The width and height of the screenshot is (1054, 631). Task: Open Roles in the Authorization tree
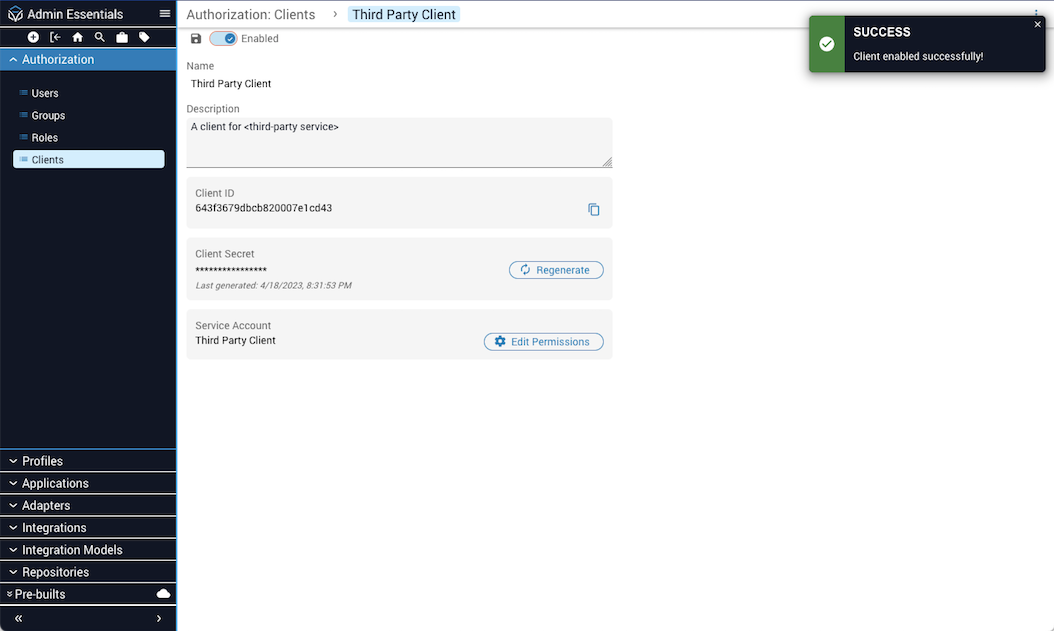[x=44, y=138]
